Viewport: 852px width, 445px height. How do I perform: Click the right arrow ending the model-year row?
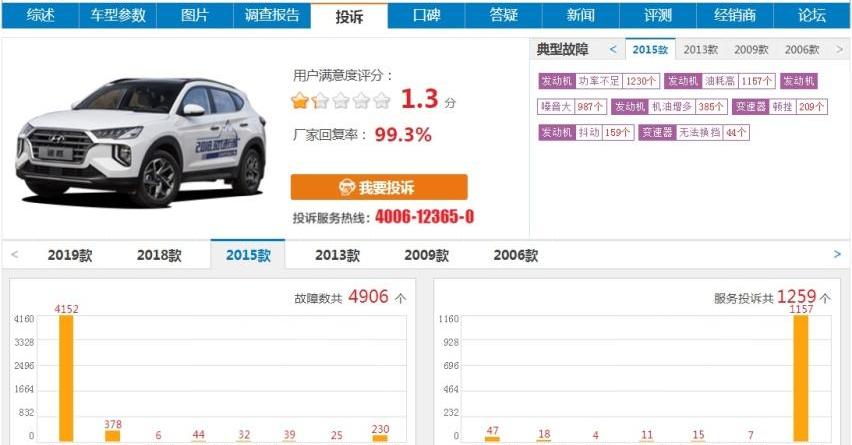pos(837,254)
